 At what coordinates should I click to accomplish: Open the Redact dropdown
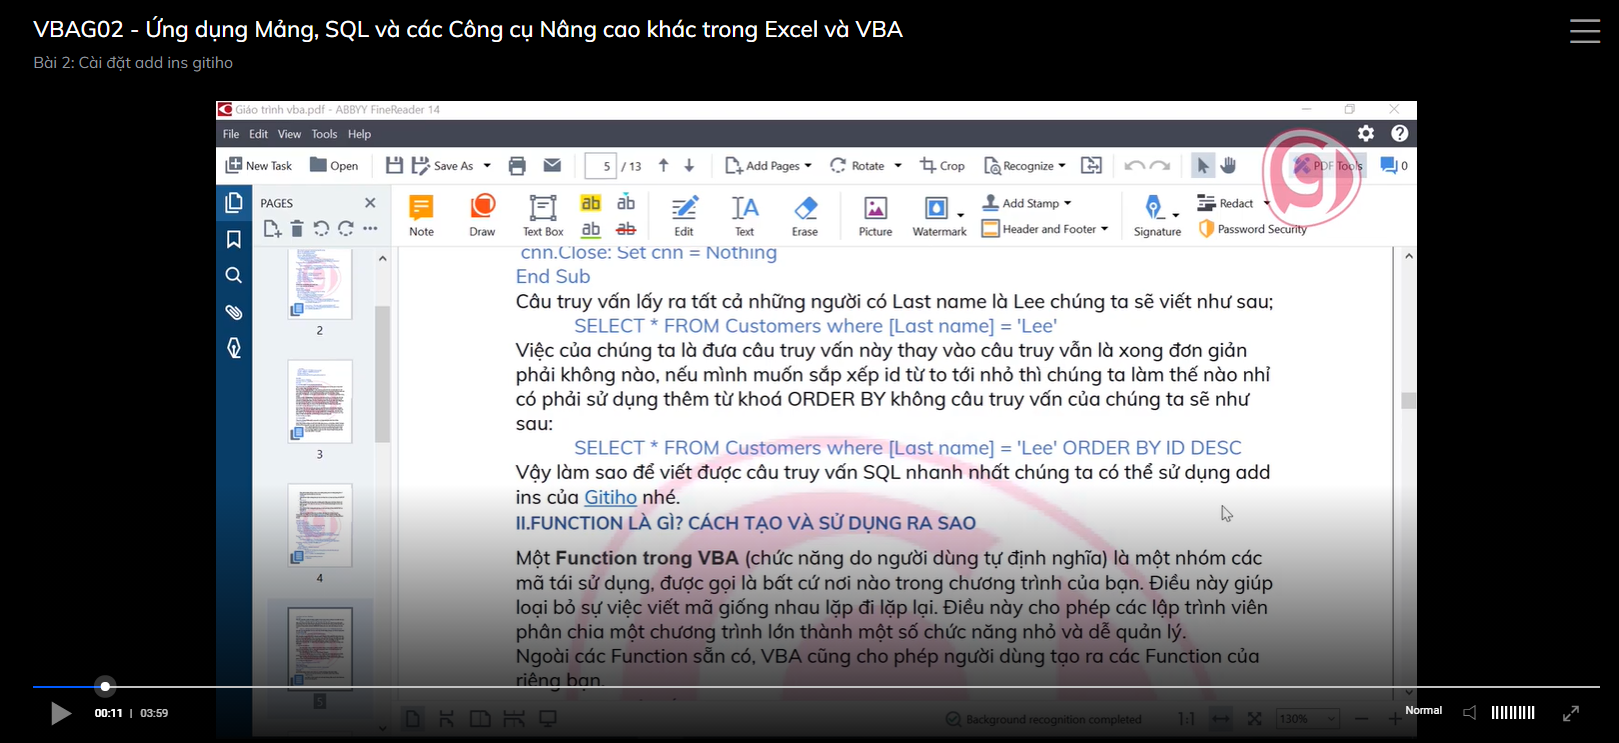point(1234,203)
